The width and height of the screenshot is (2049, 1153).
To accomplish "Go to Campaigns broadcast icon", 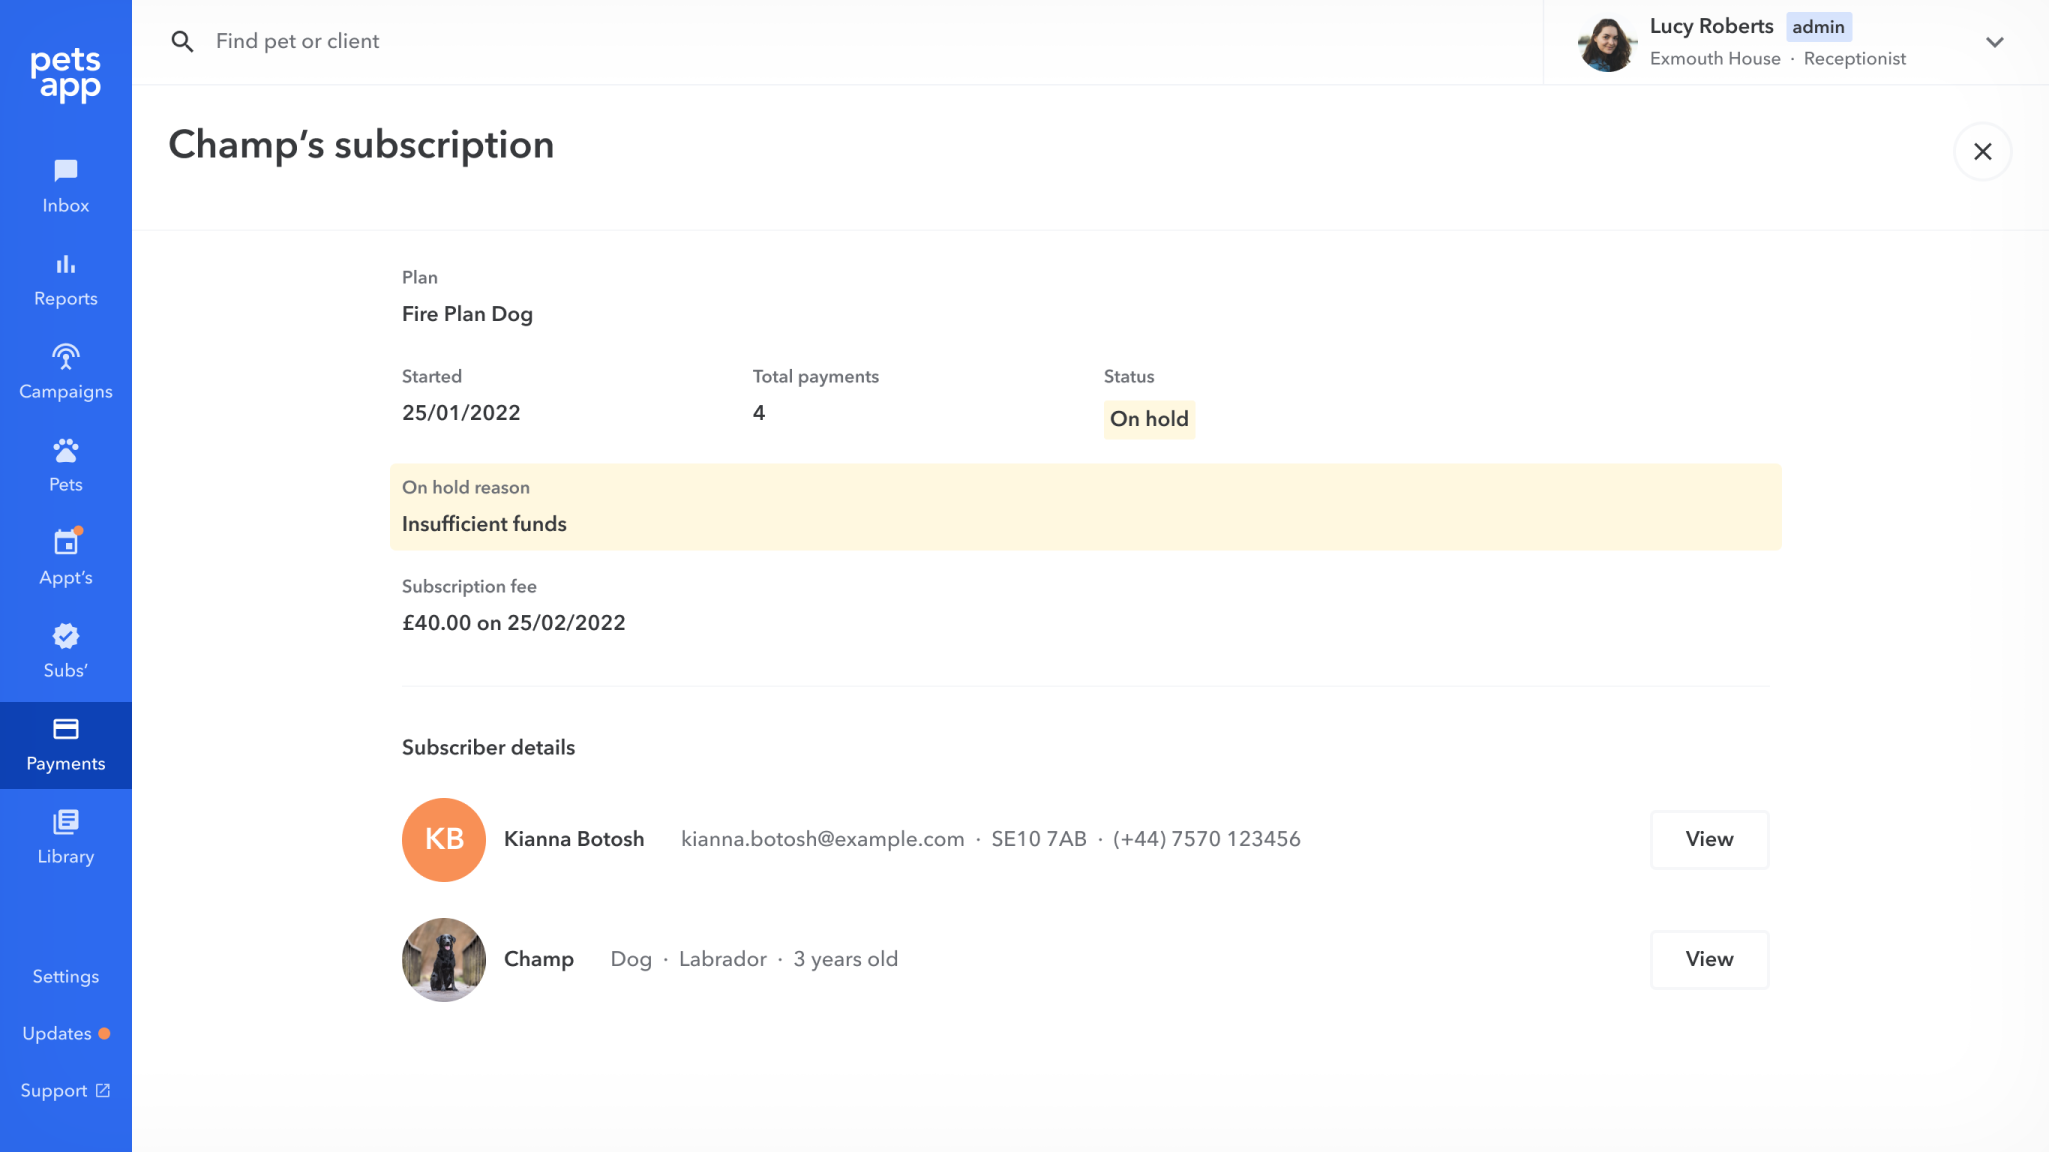I will pos(66,357).
